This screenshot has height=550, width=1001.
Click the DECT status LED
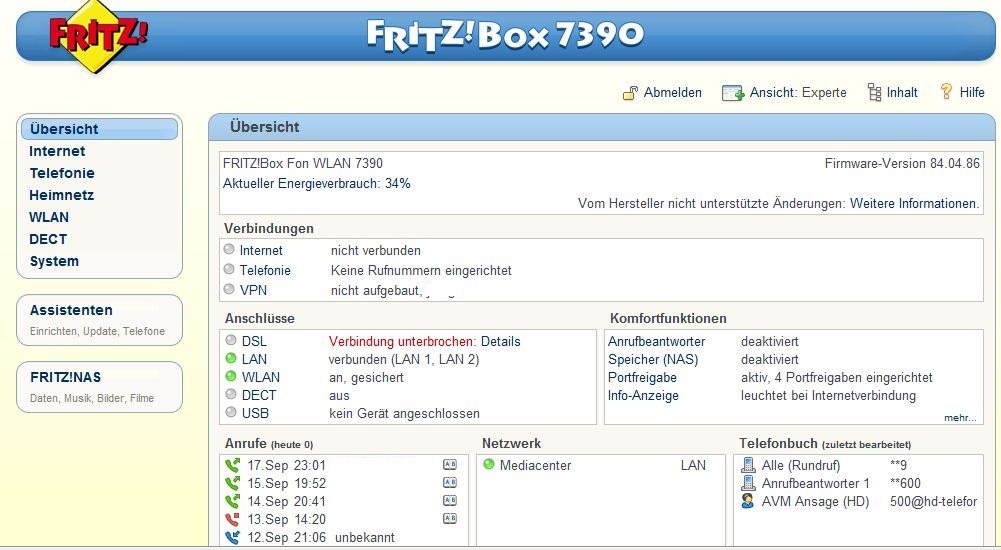(x=231, y=394)
